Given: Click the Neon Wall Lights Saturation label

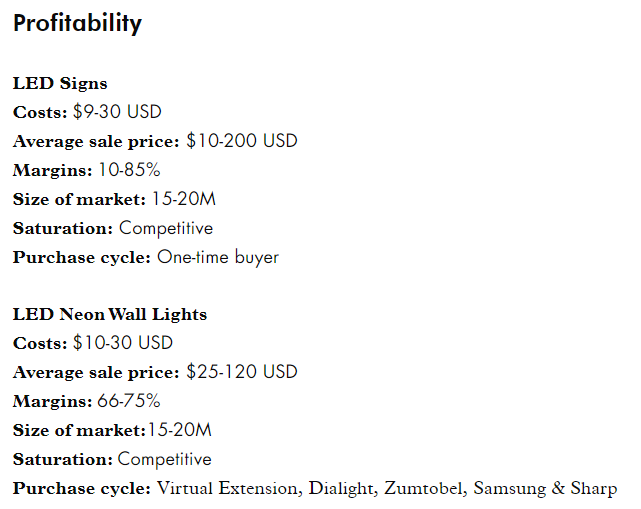Looking at the screenshot, I should point(63,460).
